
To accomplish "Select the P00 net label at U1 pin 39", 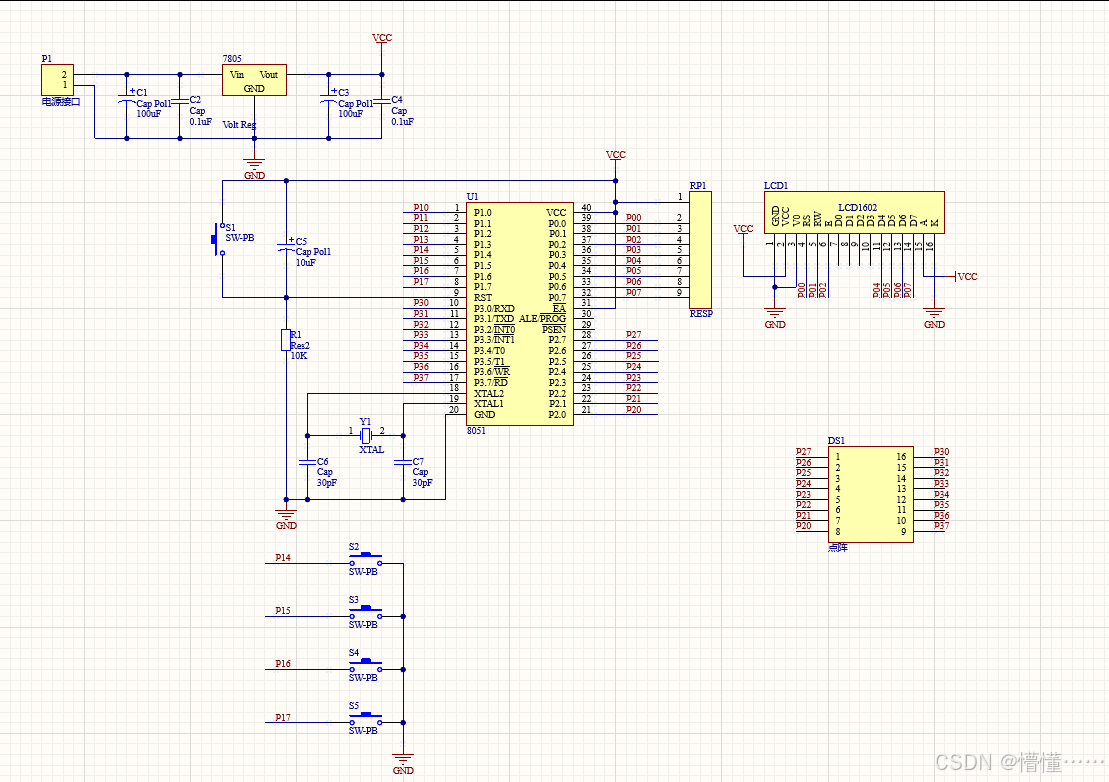I will pyautogui.click(x=633, y=218).
